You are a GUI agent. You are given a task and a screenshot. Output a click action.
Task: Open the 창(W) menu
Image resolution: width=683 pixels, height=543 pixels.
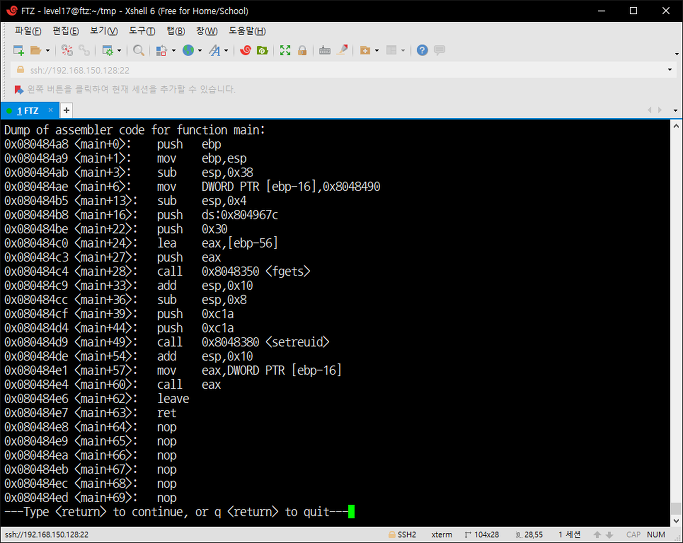pyautogui.click(x=207, y=31)
